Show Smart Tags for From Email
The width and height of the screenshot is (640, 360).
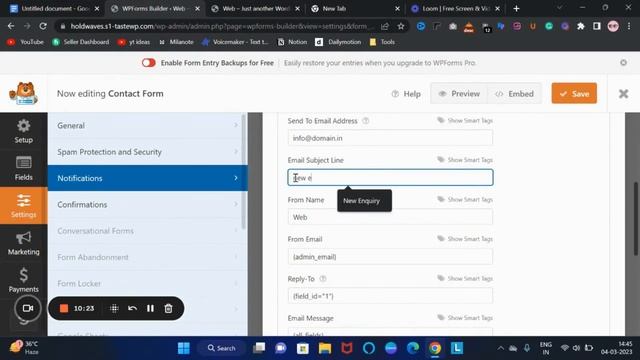click(x=465, y=238)
